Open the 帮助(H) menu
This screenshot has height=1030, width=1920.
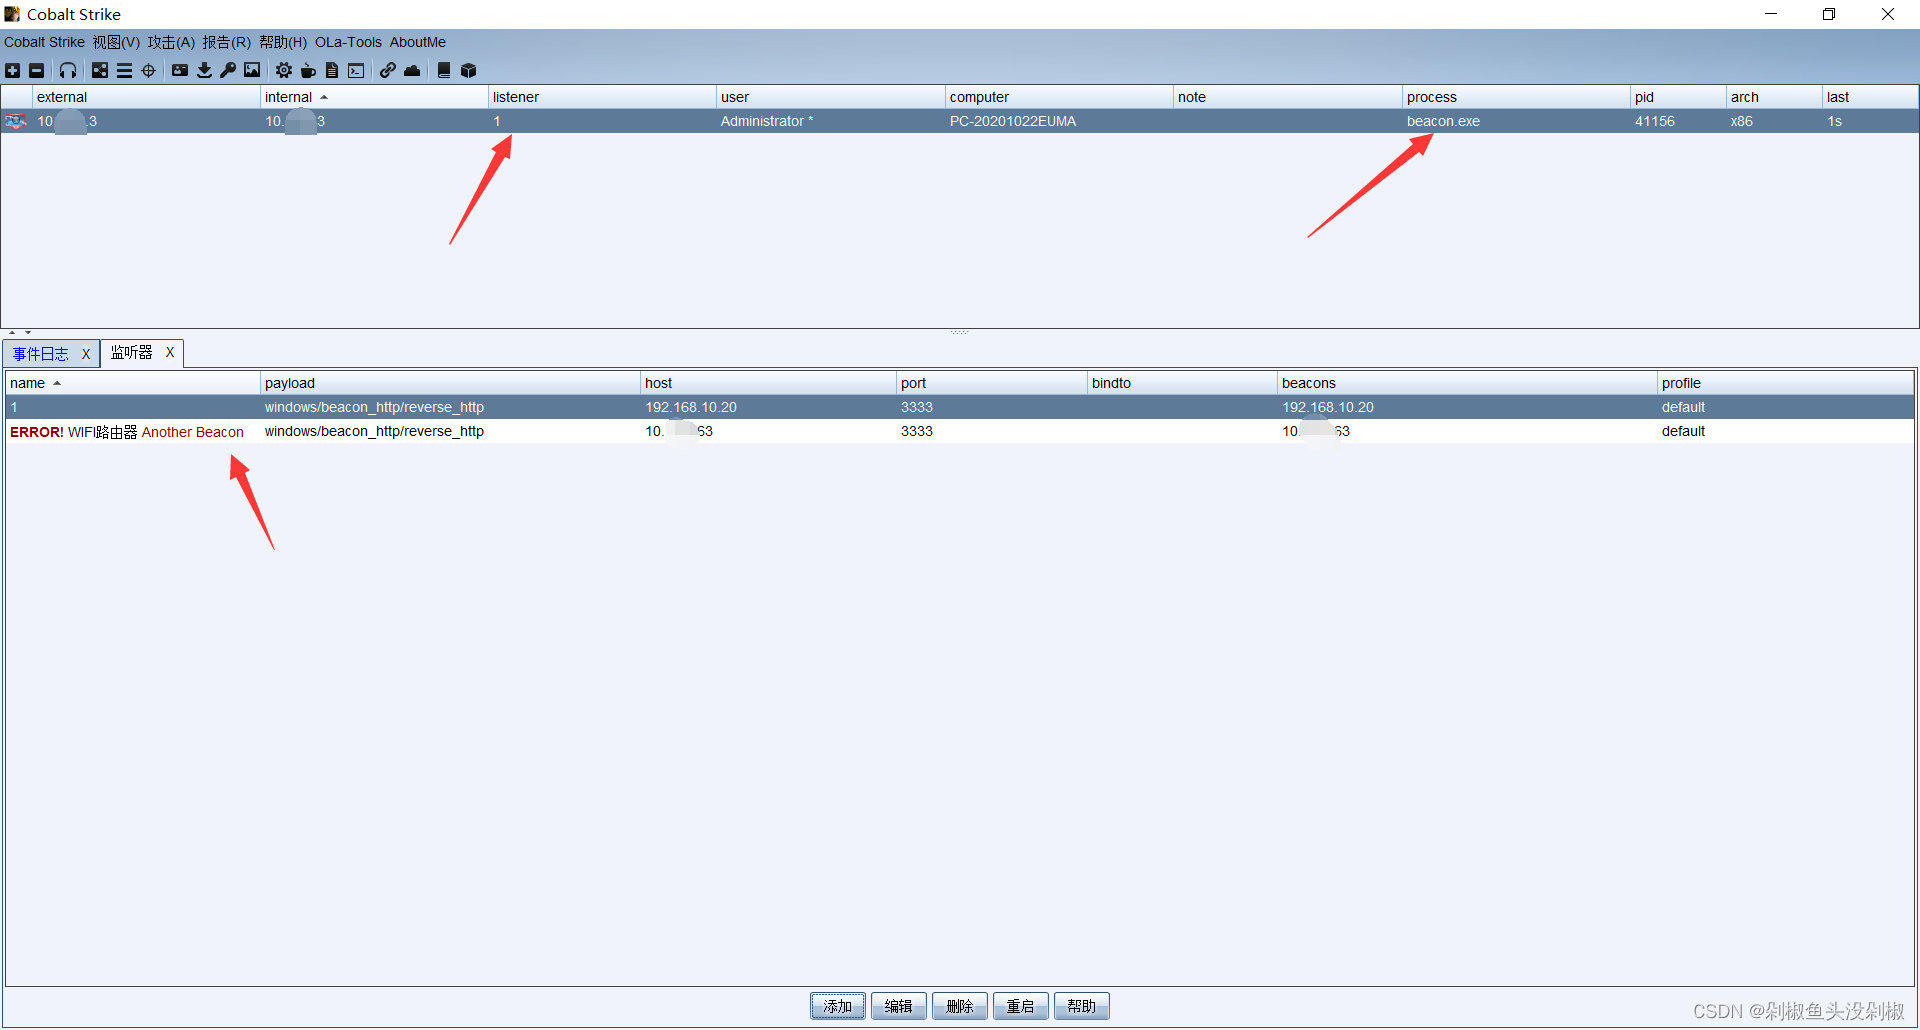click(283, 42)
